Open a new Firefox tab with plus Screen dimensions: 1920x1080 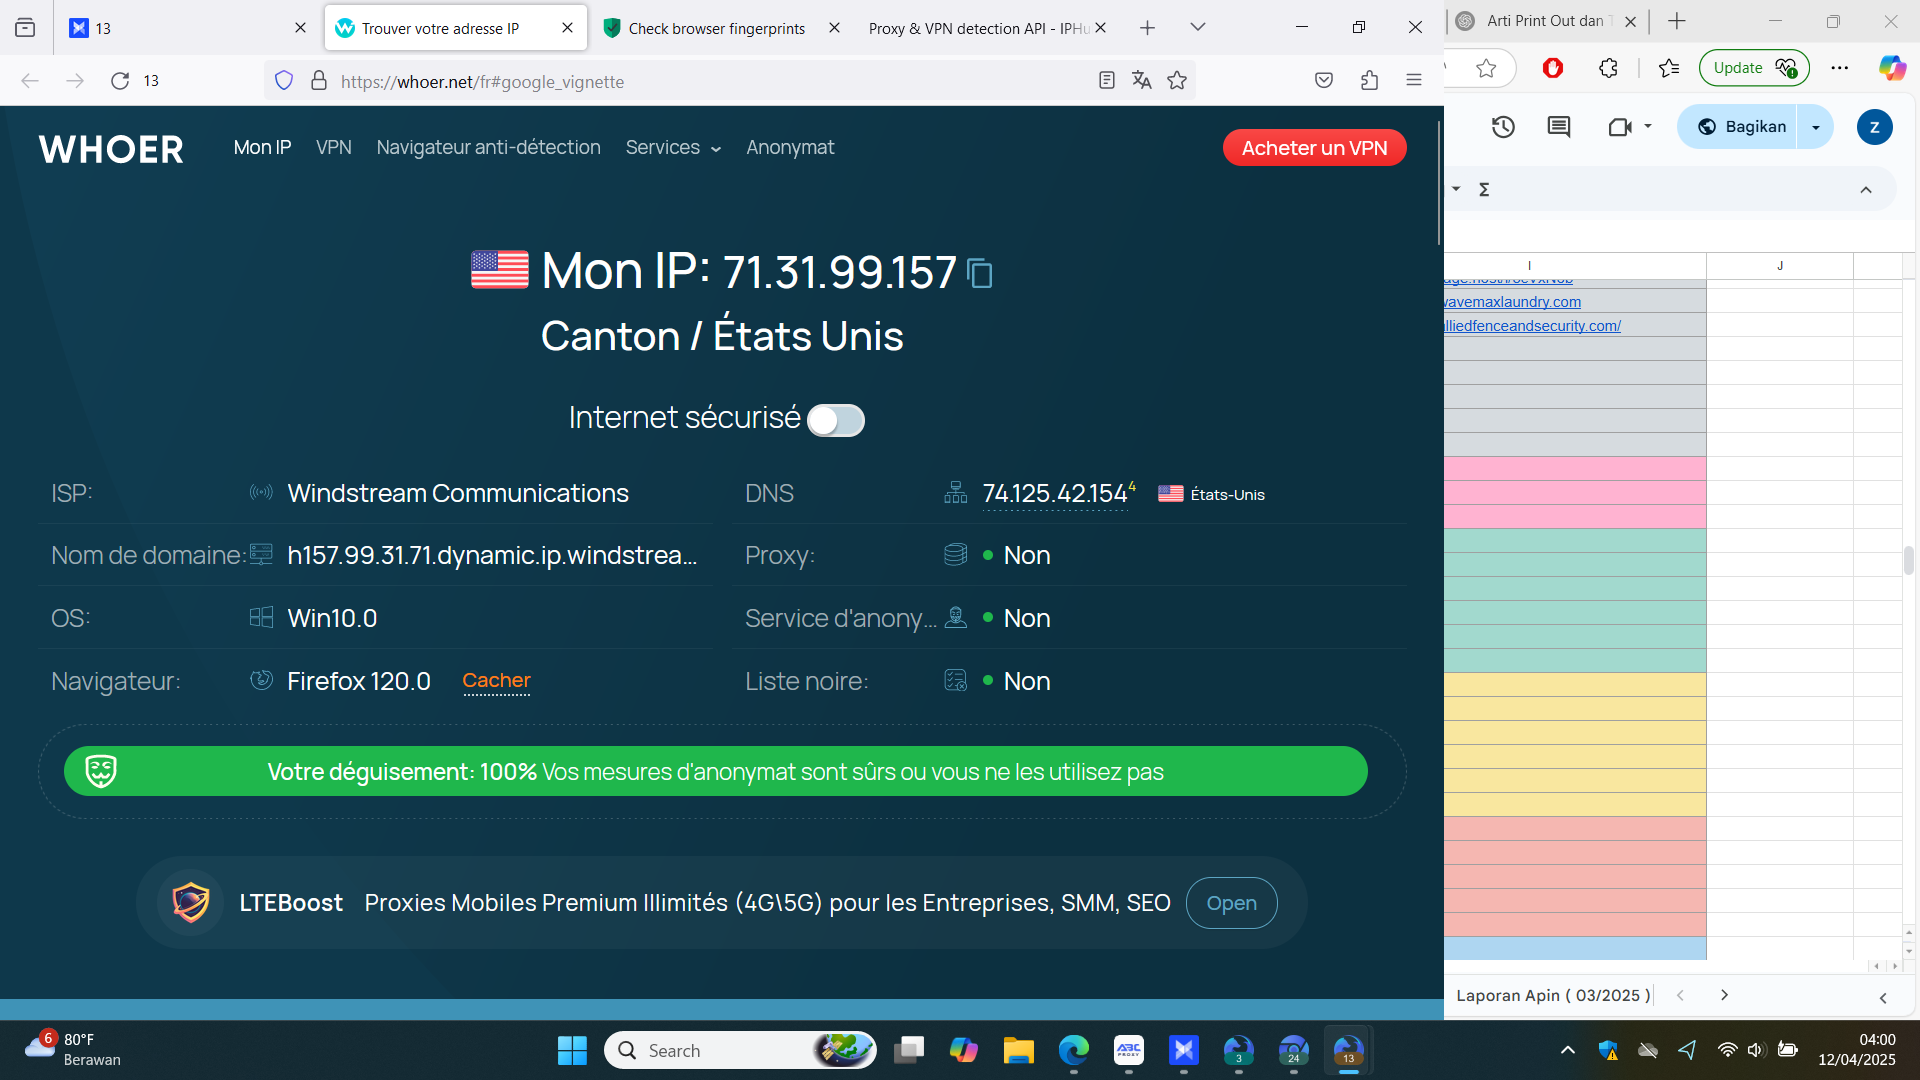1147,28
